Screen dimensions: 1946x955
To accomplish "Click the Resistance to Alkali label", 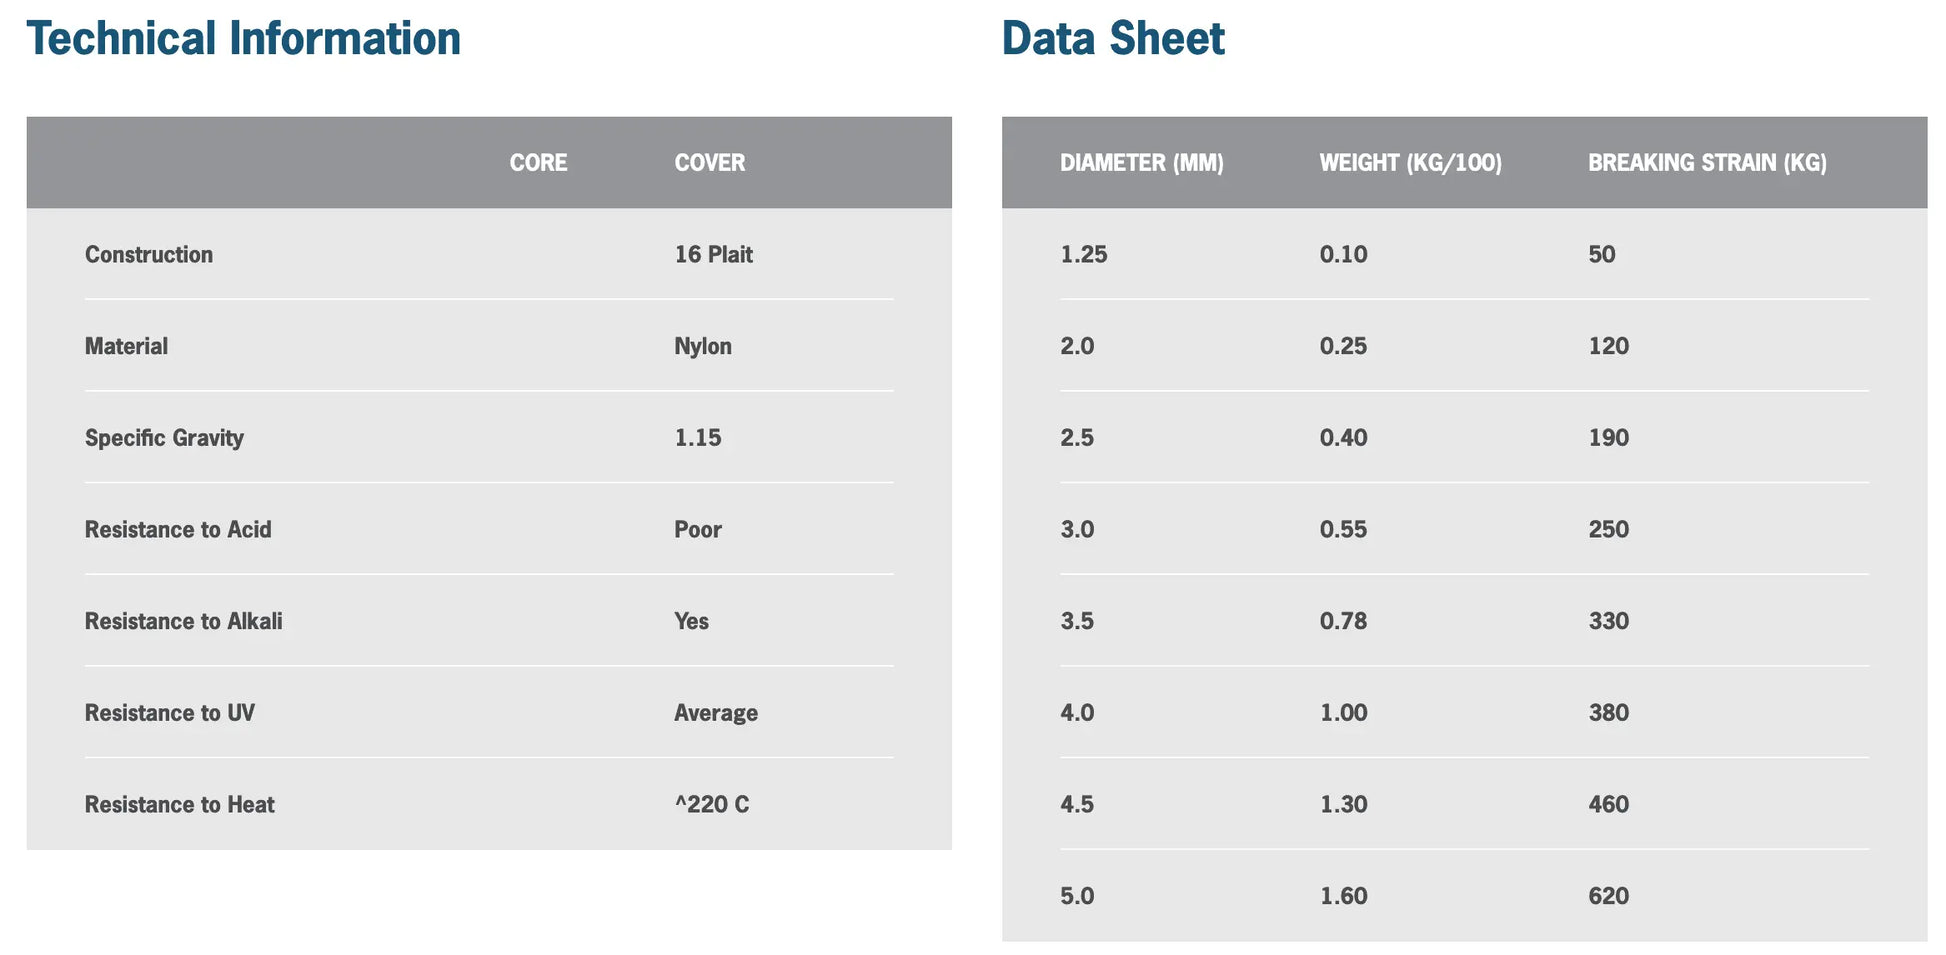I will [x=183, y=622].
